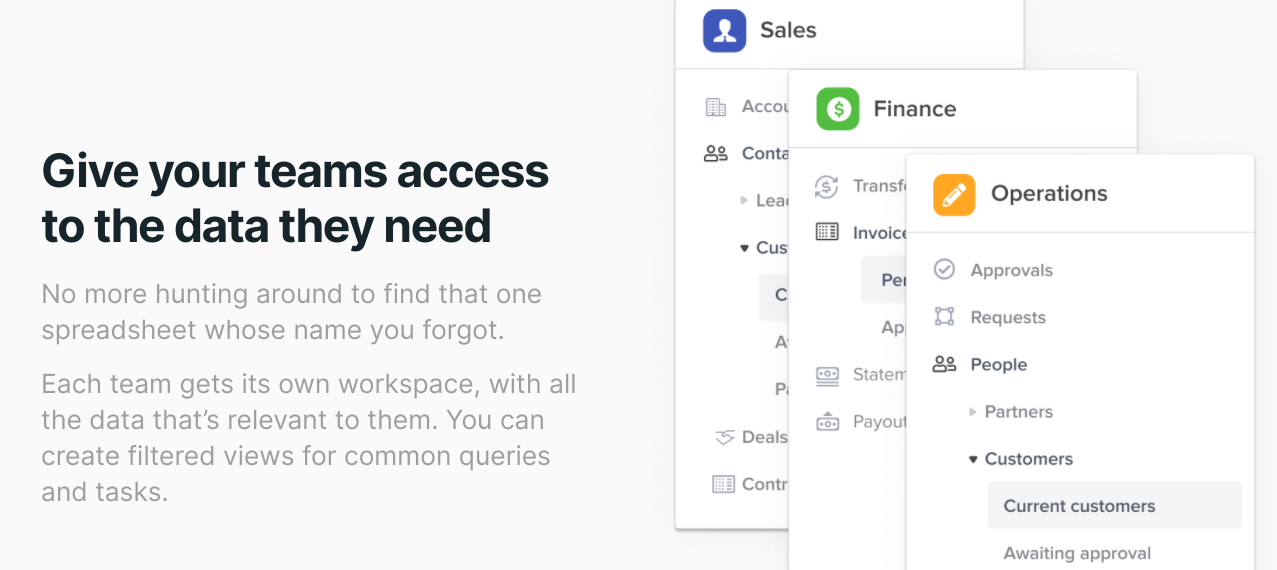Open Approvals in the Operations menu

click(x=1011, y=270)
